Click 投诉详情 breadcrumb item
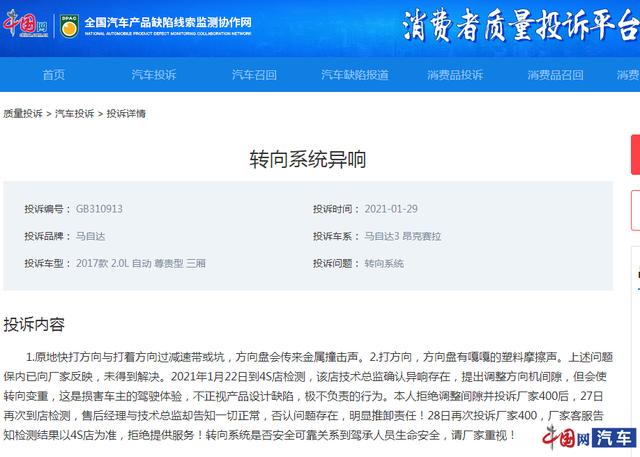The image size is (640, 457). (x=126, y=113)
